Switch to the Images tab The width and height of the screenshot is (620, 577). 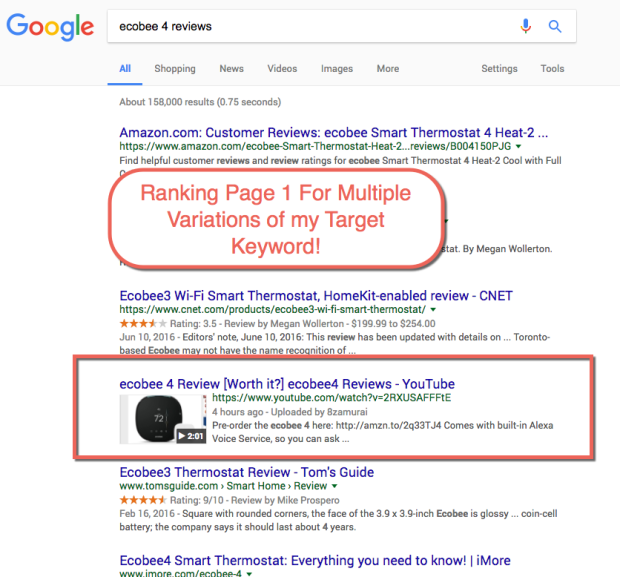click(x=337, y=68)
